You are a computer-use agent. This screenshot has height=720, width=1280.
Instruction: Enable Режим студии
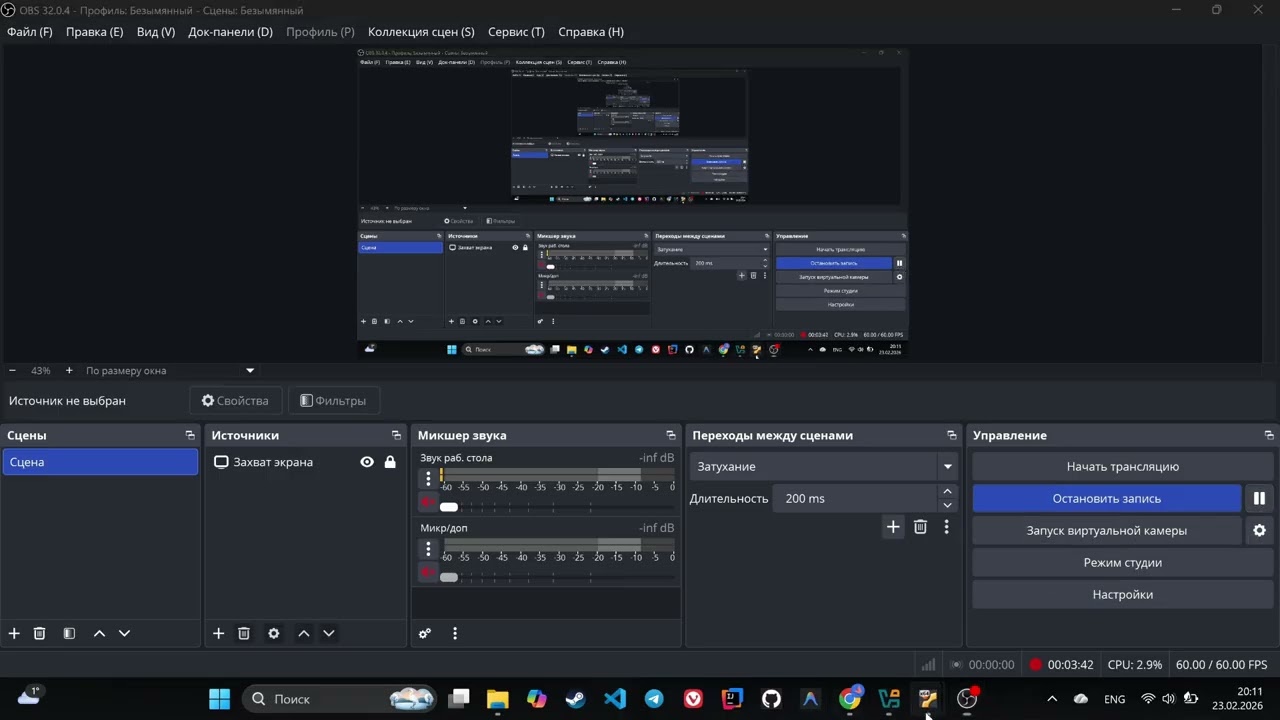click(1123, 562)
